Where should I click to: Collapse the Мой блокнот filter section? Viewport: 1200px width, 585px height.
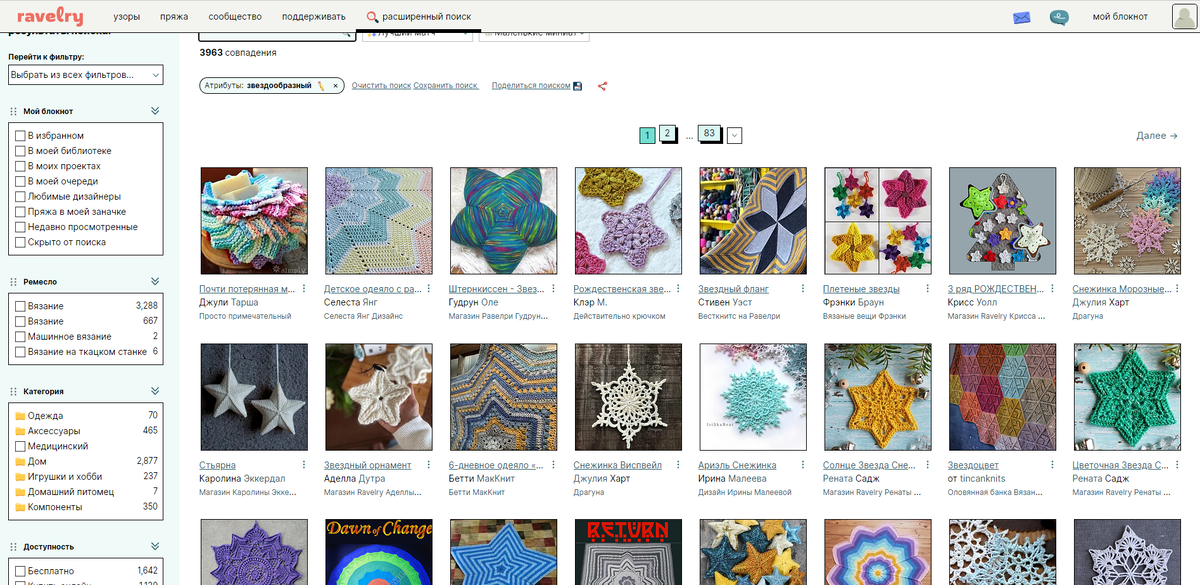click(155, 111)
